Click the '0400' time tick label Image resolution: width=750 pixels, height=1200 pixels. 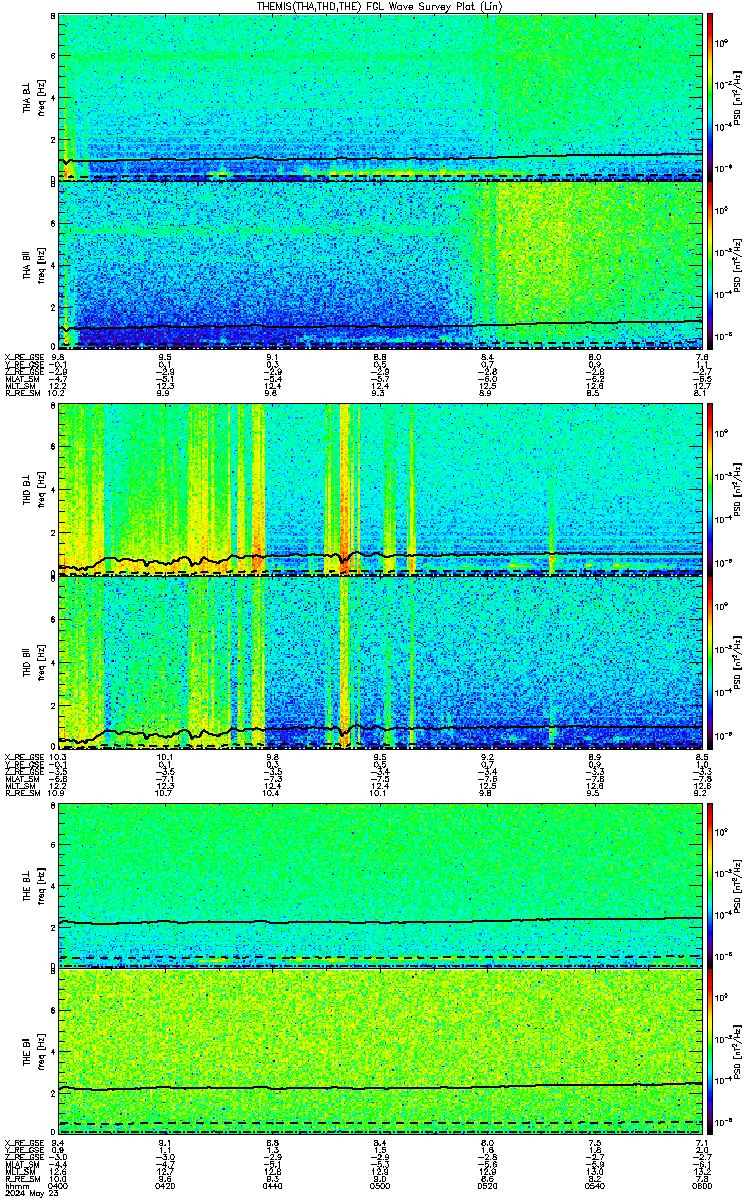[59, 1185]
